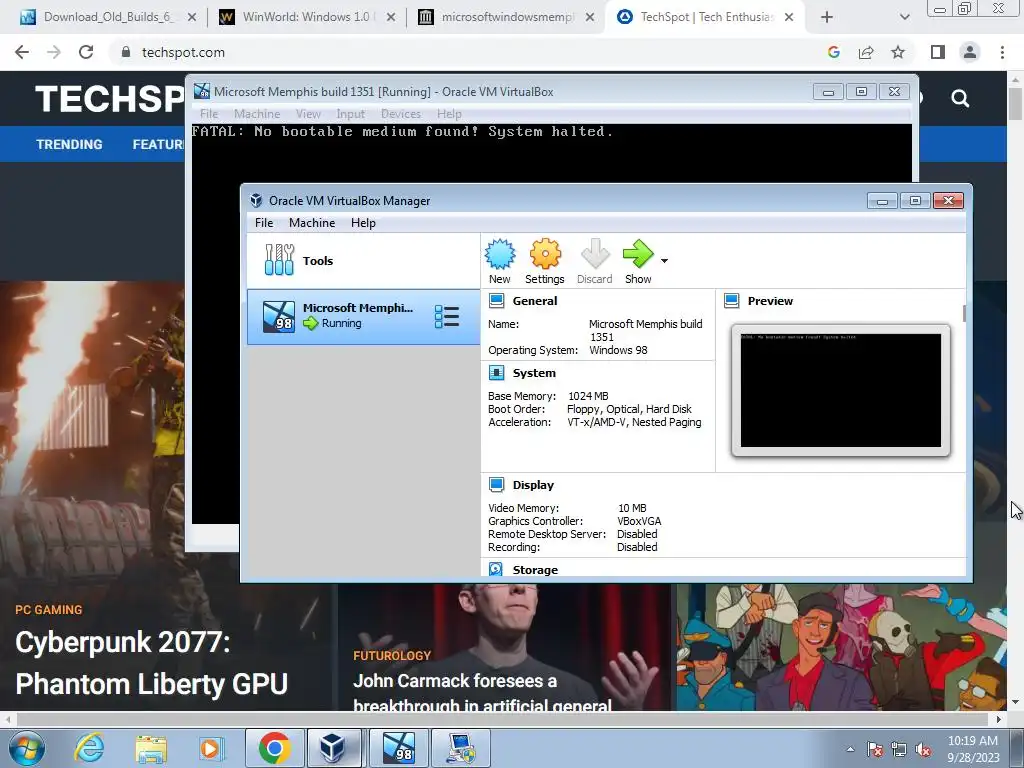The height and width of the screenshot is (768, 1024).
Task: Open Help menu in Memphis VM window
Action: 449,114
